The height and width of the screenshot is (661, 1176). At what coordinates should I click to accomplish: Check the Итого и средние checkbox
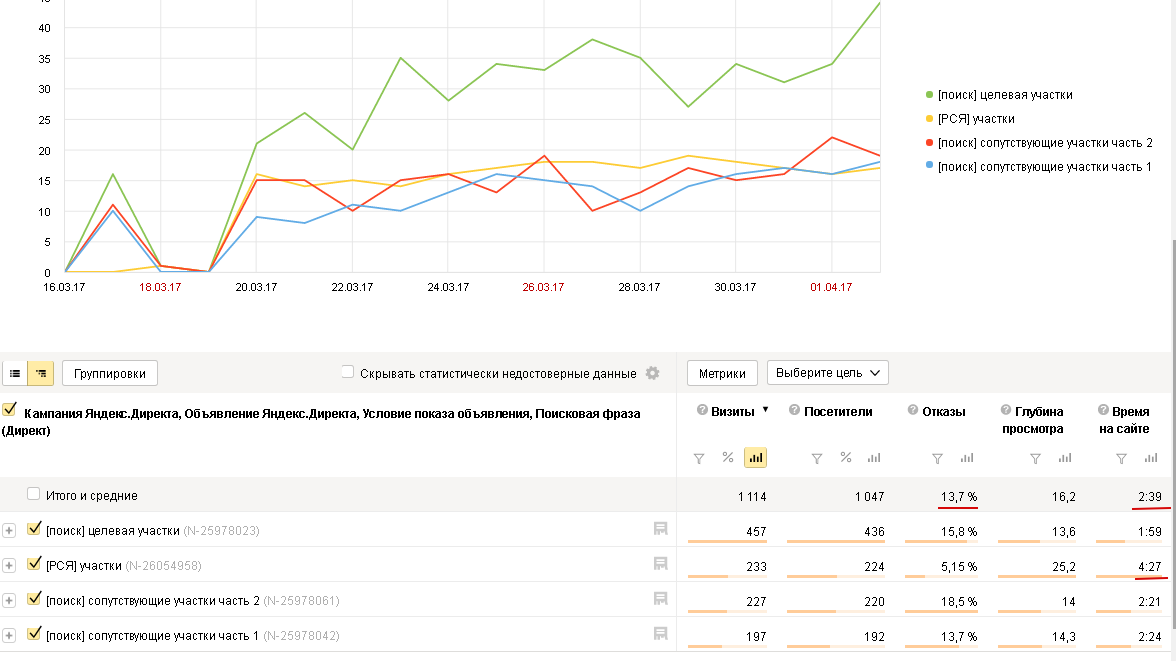pos(34,494)
